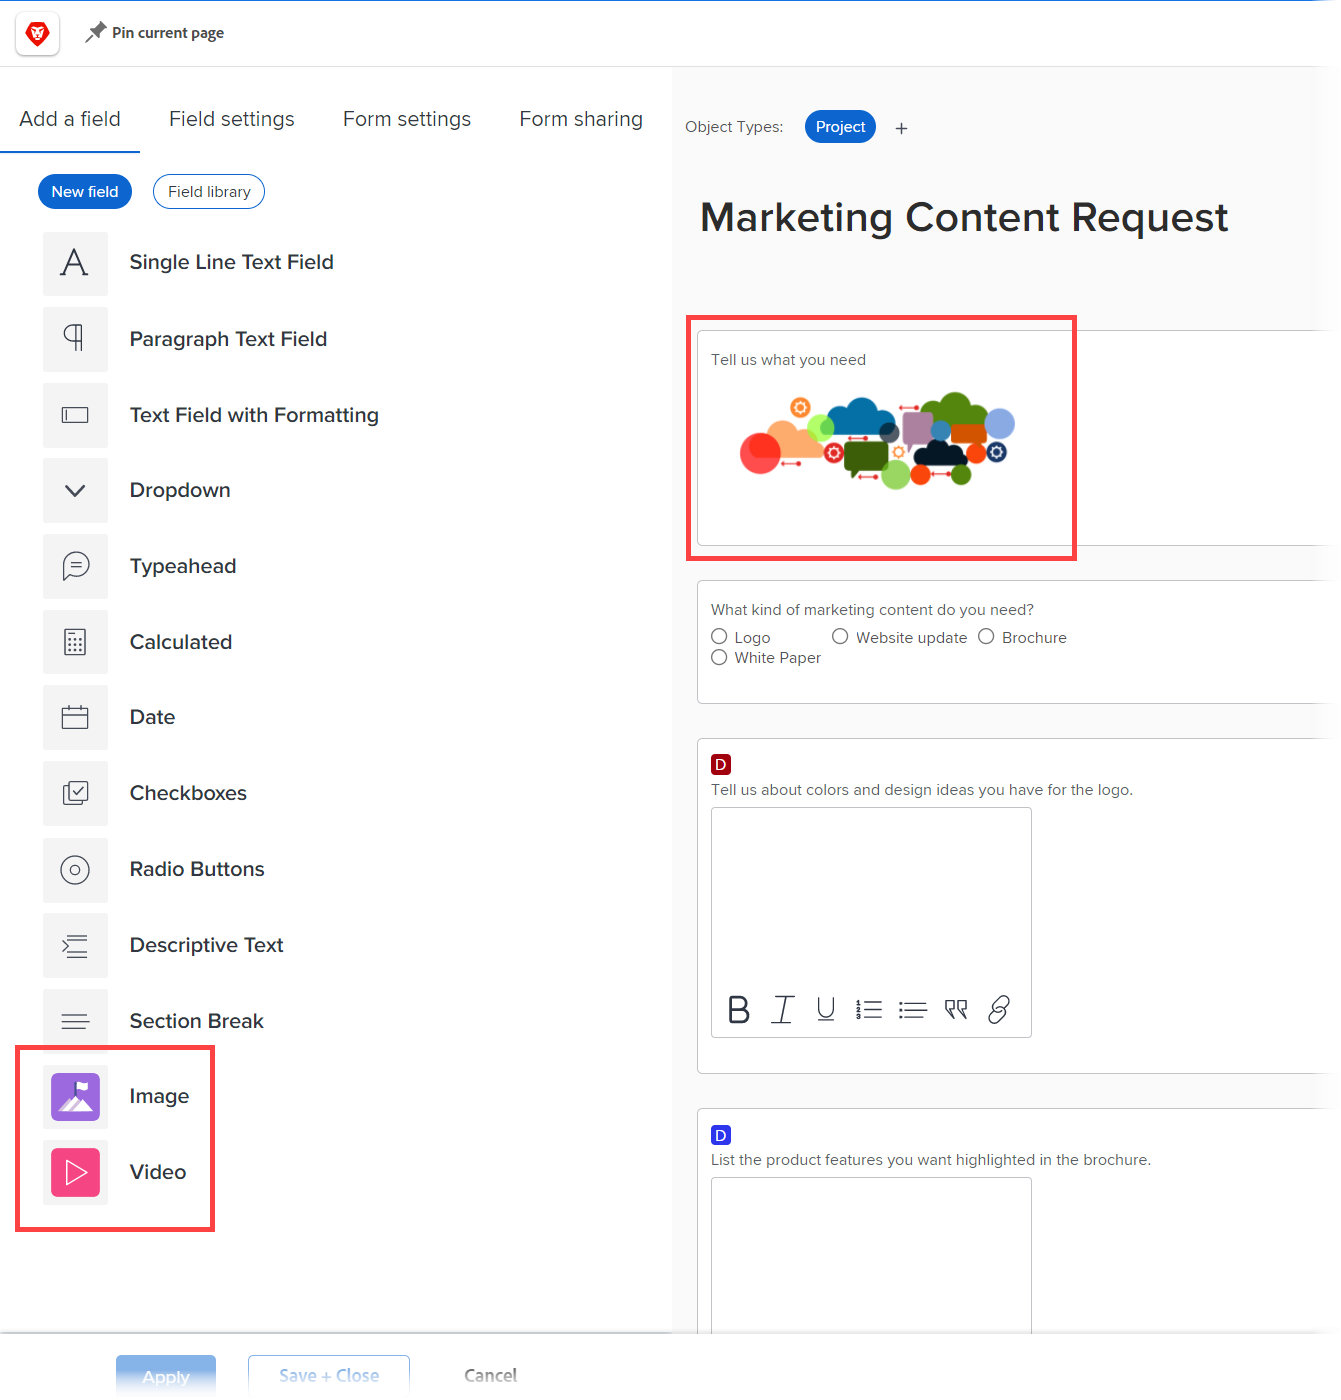
Task: Select the White Paper radio button
Action: tap(719, 657)
